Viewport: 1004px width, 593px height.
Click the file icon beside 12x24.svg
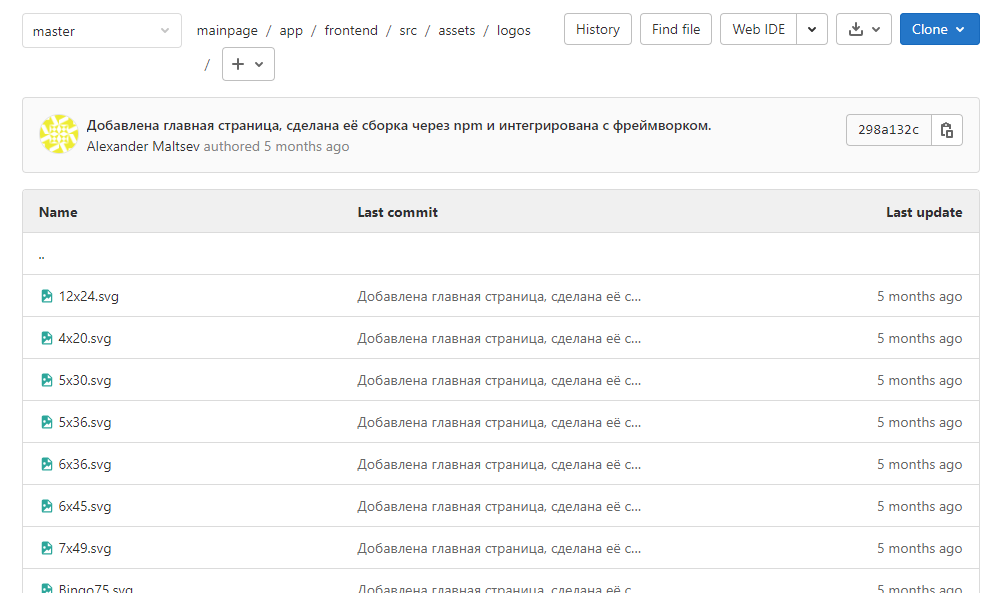point(46,296)
